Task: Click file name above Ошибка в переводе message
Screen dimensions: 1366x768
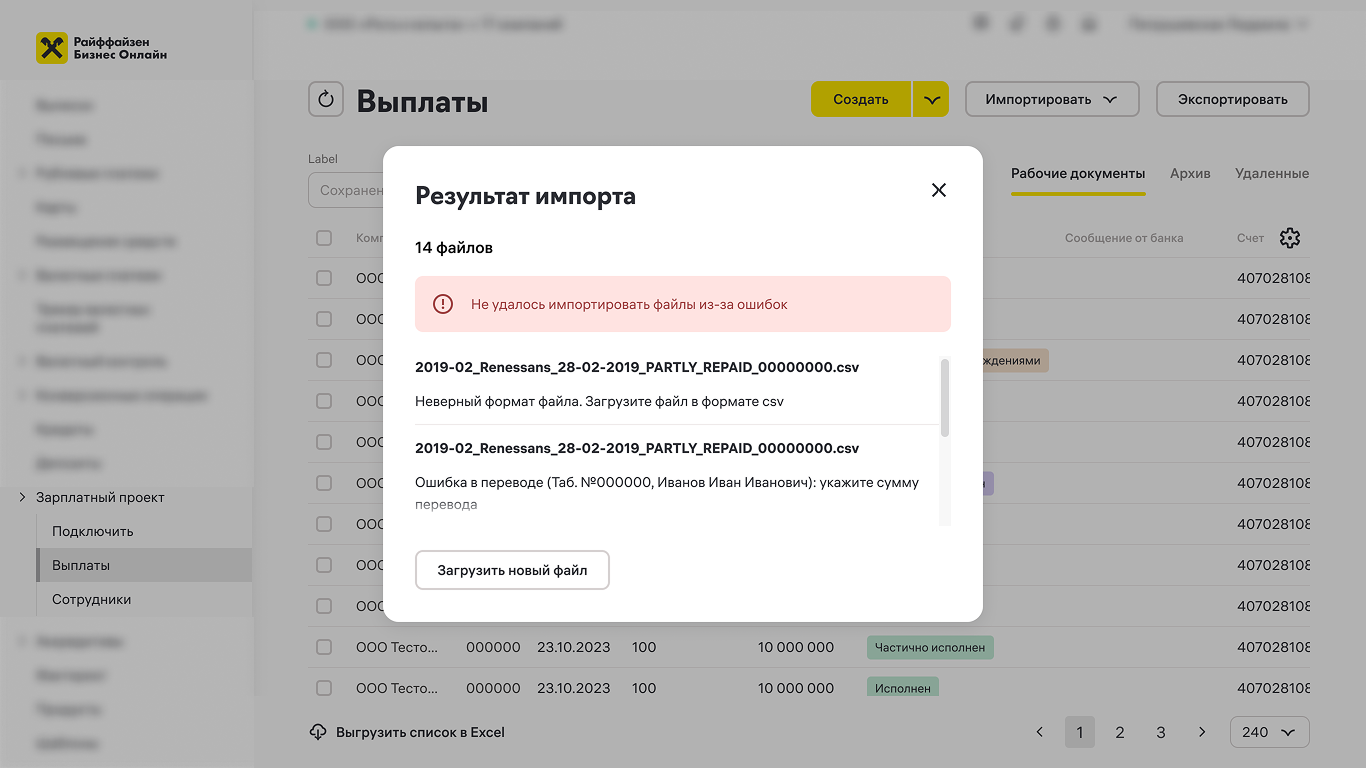Action: click(x=637, y=448)
